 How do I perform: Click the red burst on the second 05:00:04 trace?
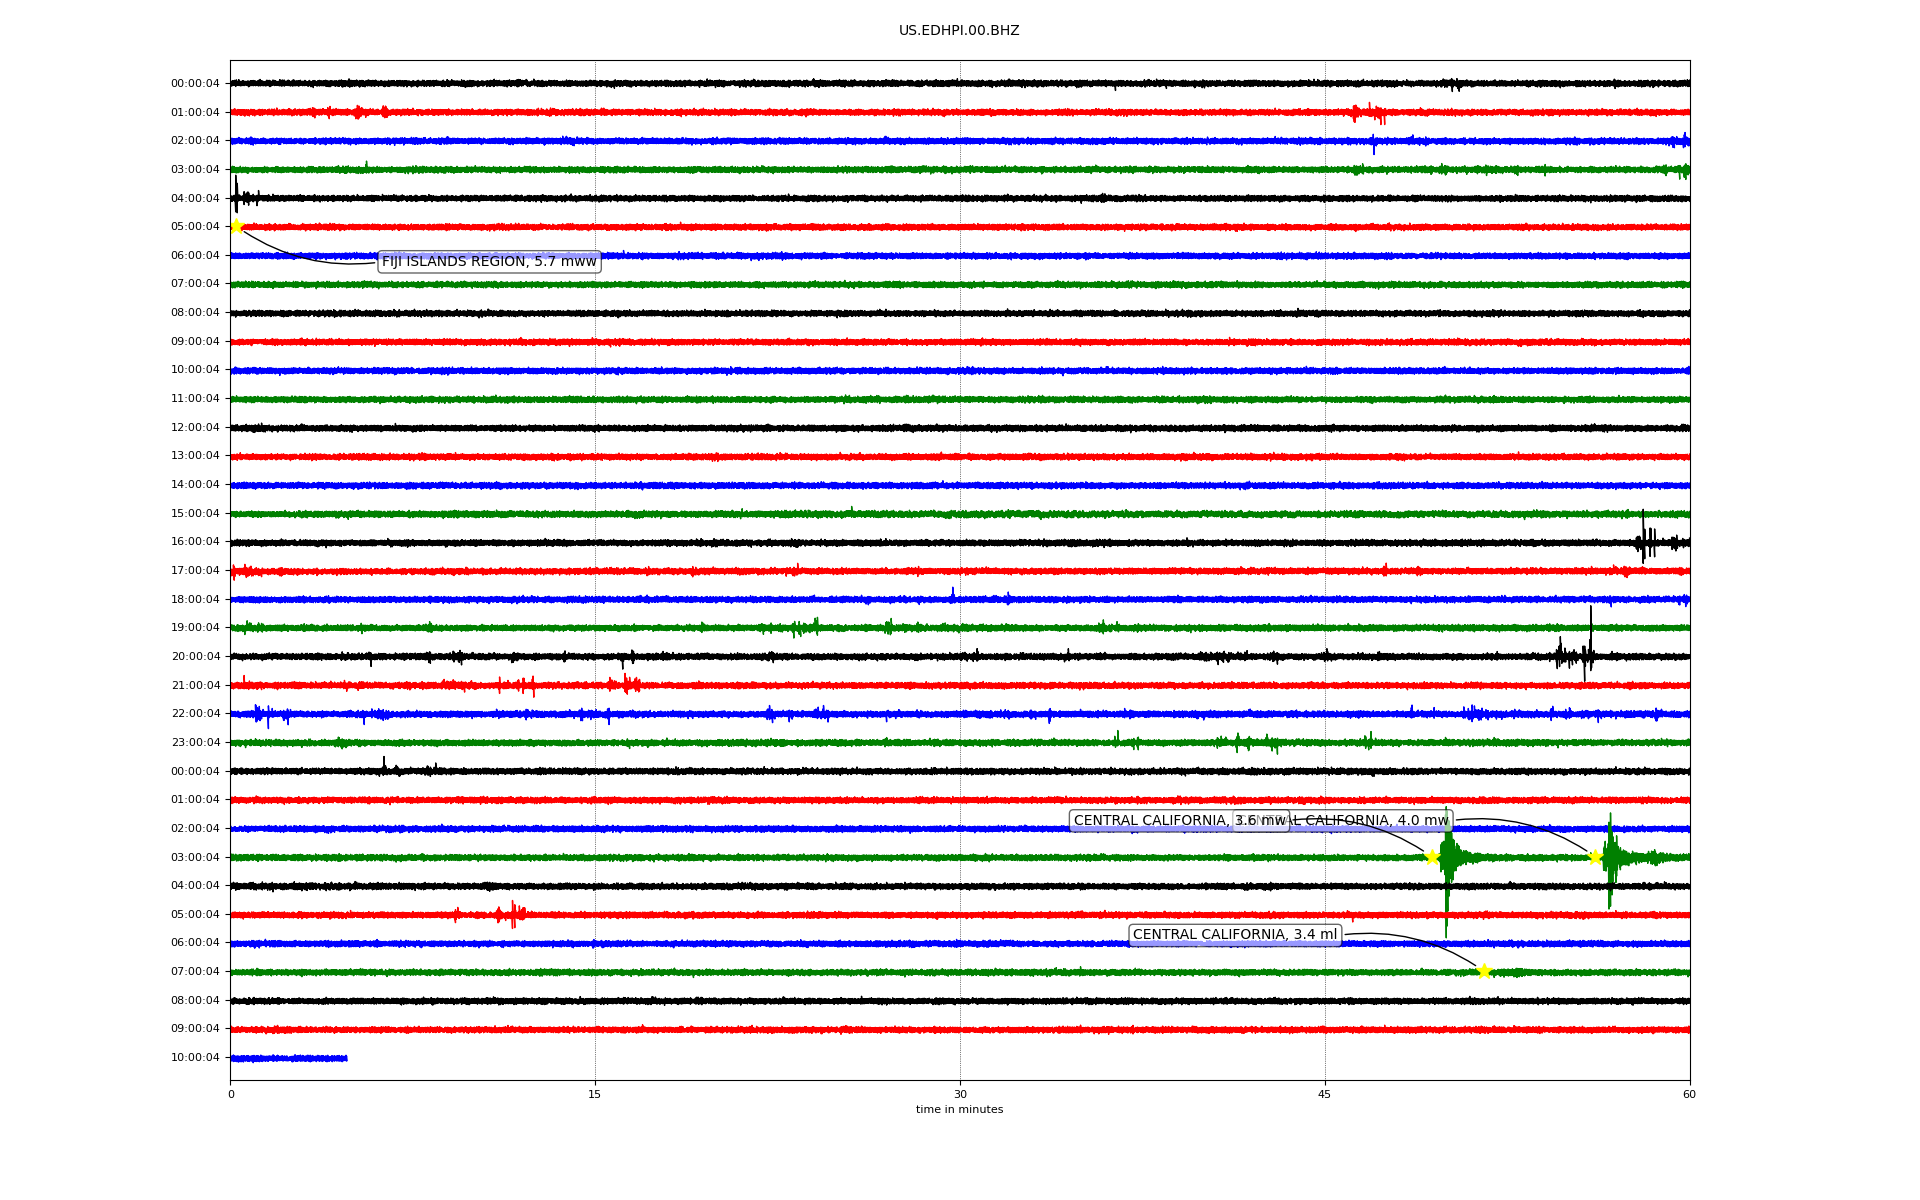[512, 914]
